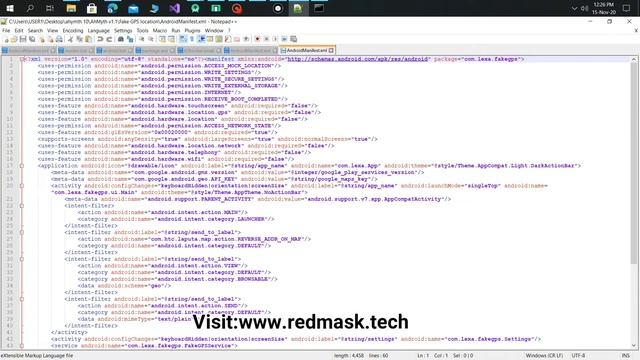The width and height of the screenshot is (640, 360).
Task: Close the AndroidManifest.xml tab
Action: click(331, 51)
